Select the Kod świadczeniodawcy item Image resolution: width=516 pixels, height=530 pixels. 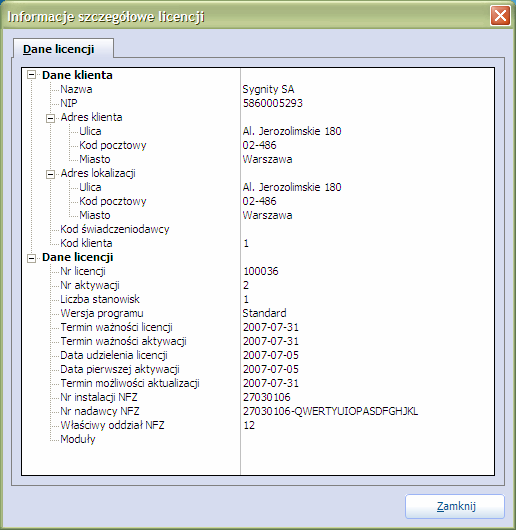pos(115,229)
